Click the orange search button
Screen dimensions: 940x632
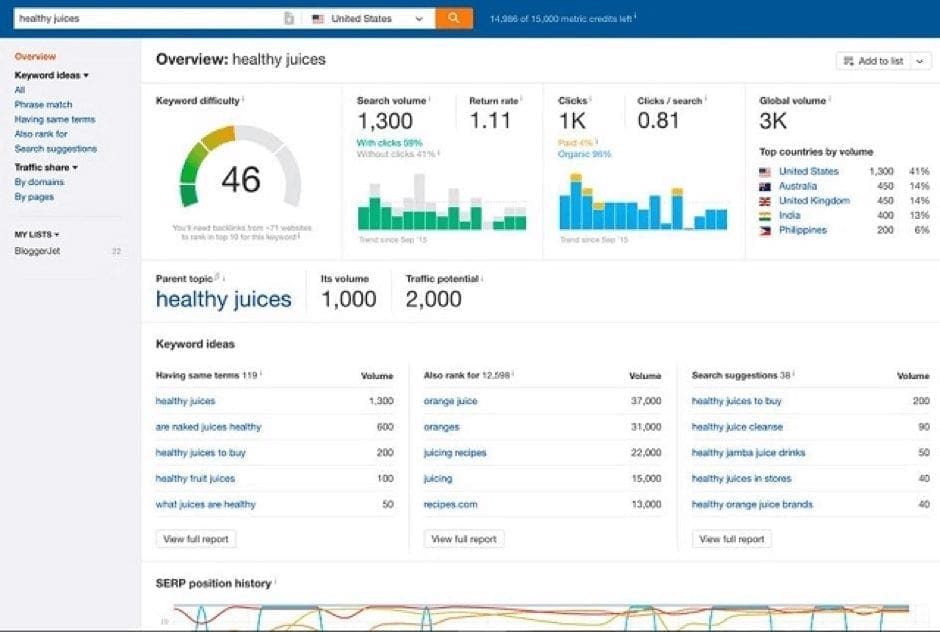click(454, 17)
